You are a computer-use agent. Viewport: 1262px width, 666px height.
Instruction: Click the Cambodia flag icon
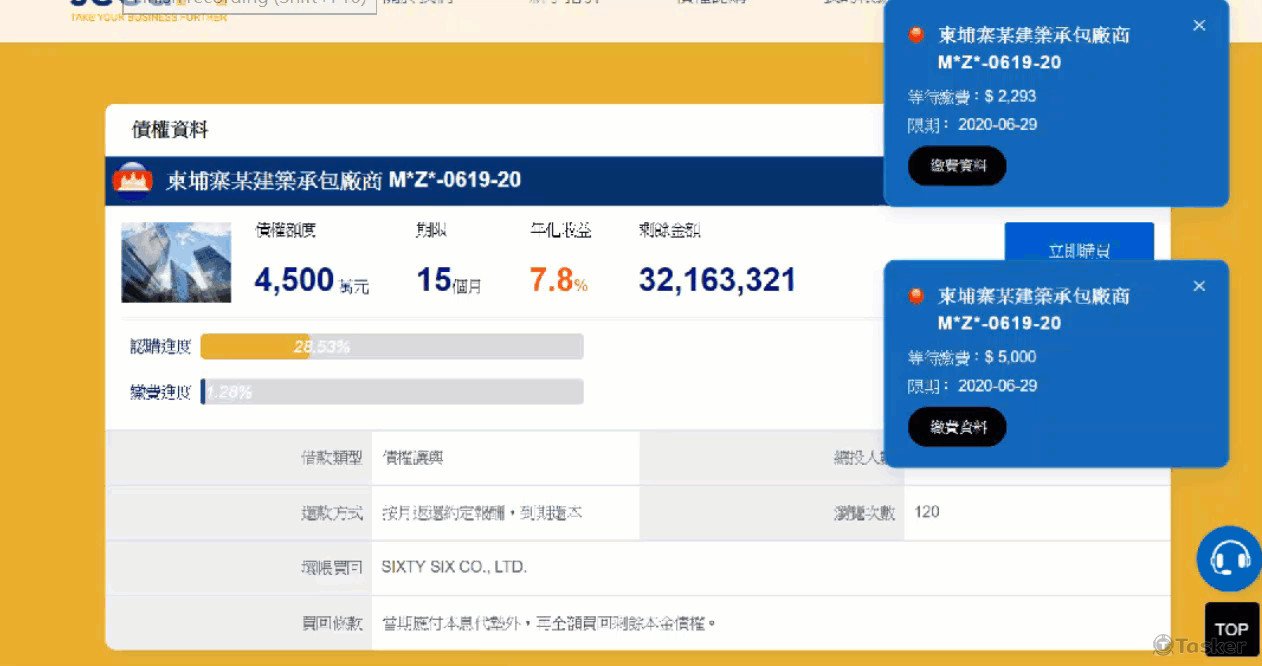pos(133,181)
